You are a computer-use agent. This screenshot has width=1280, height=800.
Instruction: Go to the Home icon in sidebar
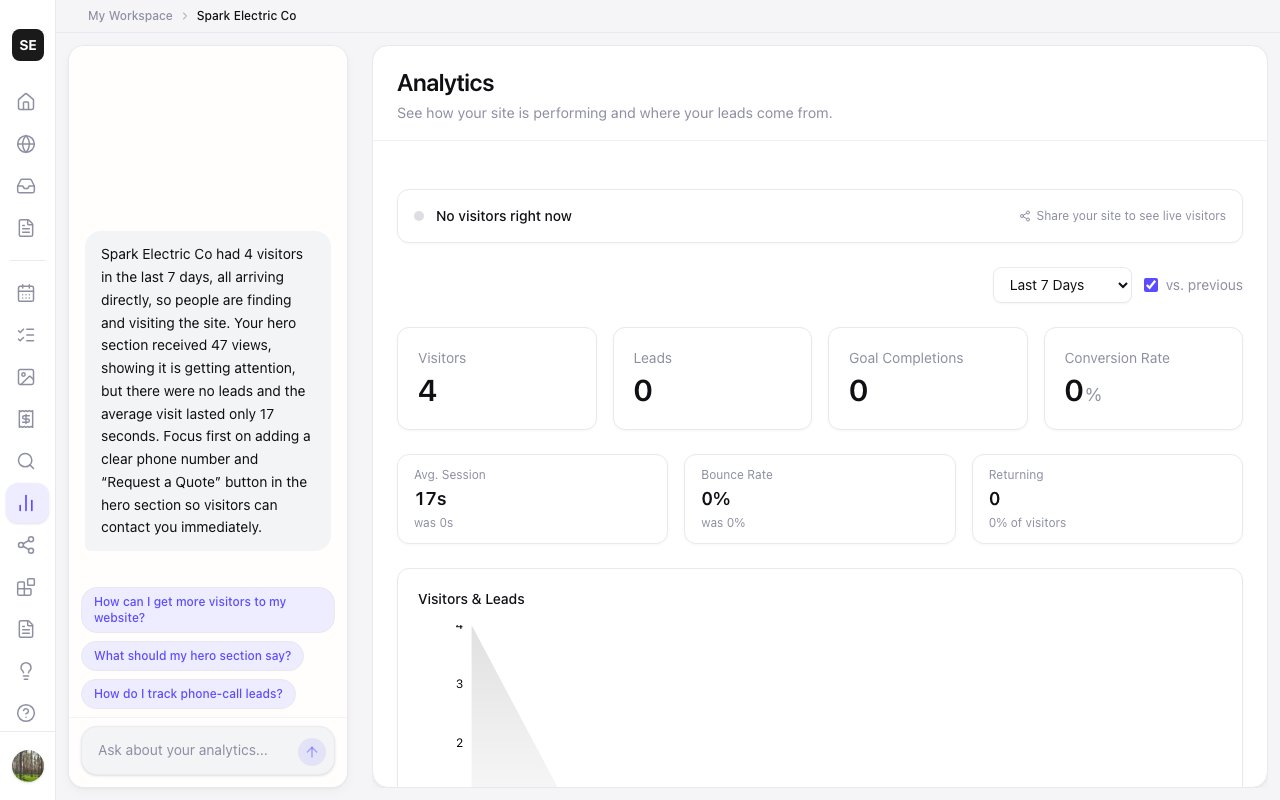pos(27,102)
